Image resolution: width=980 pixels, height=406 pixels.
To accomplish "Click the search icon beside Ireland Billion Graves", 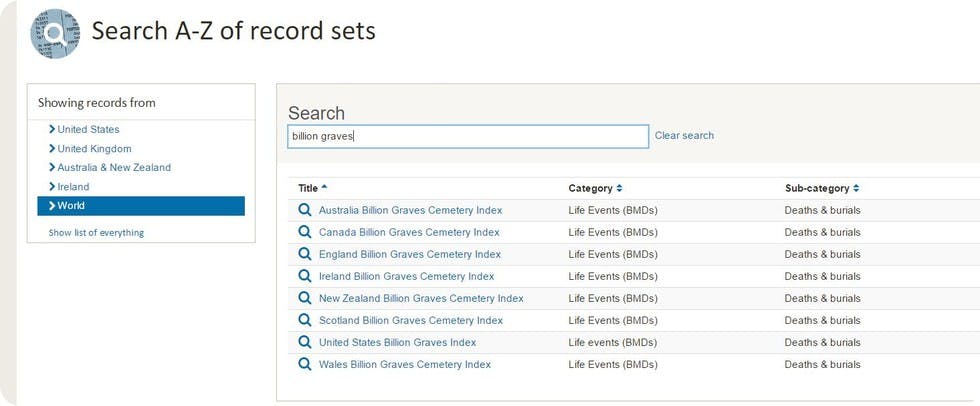I will (x=305, y=276).
